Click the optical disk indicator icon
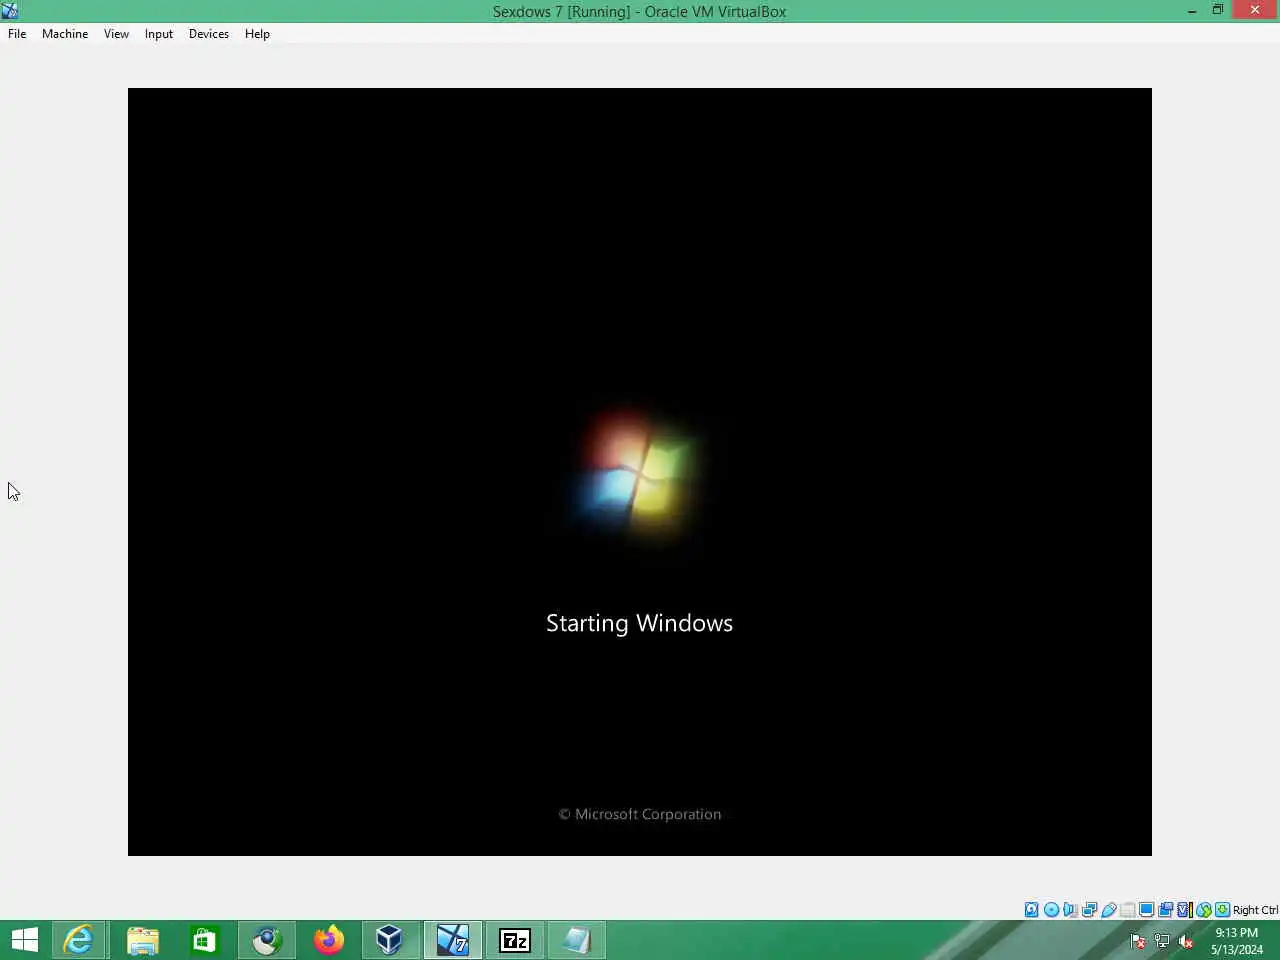Image resolution: width=1280 pixels, height=960 pixels. pyautogui.click(x=1051, y=910)
